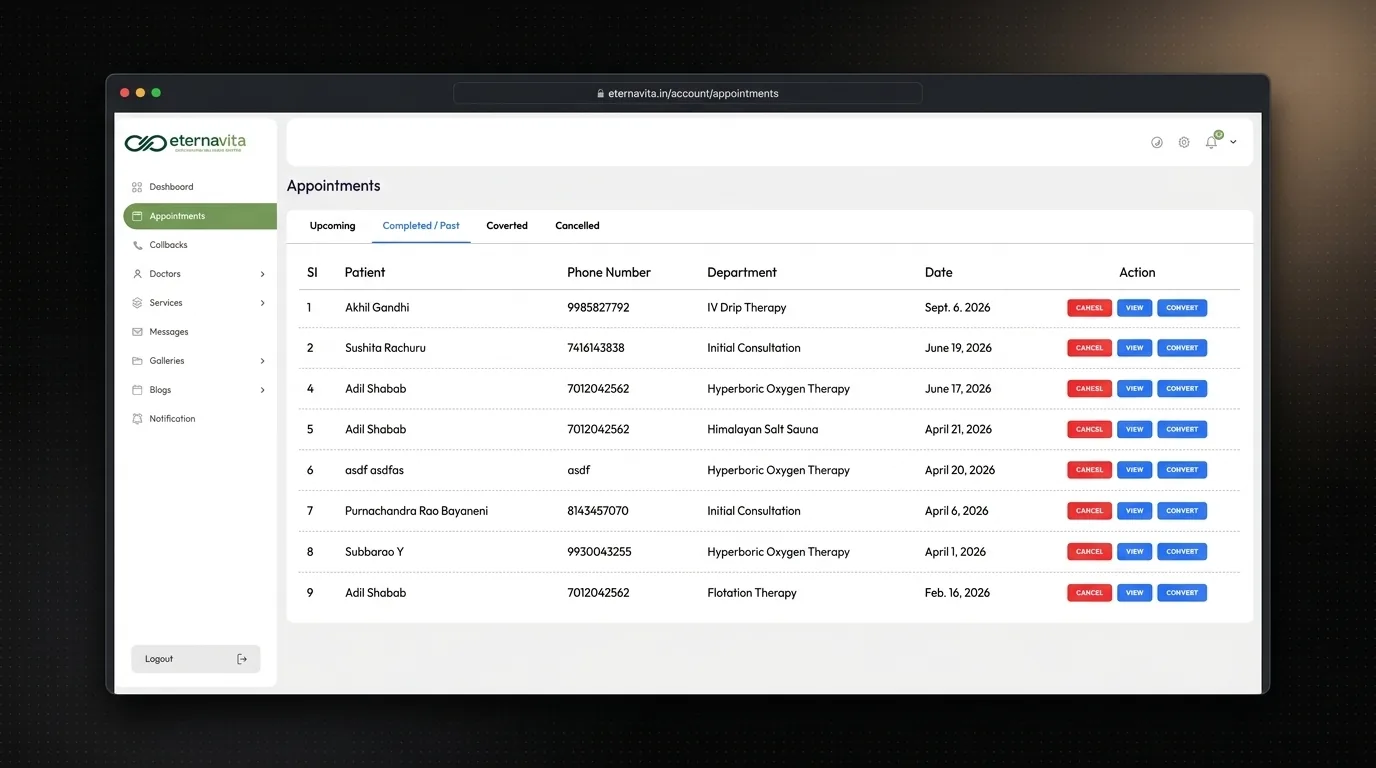1376x768 pixels.
Task: Convert Subbarao Y's appointment
Action: pos(1182,552)
